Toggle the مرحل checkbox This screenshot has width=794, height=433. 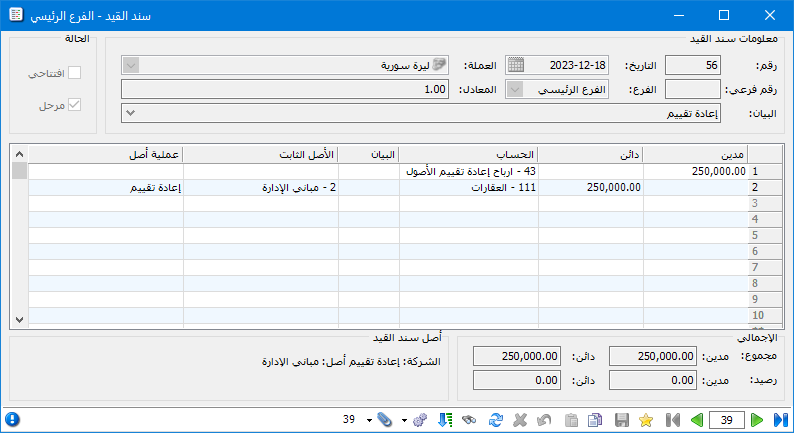(74, 105)
